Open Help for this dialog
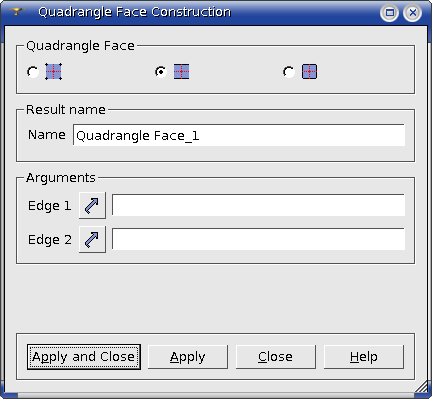This screenshot has height=399, width=432. pos(364,357)
